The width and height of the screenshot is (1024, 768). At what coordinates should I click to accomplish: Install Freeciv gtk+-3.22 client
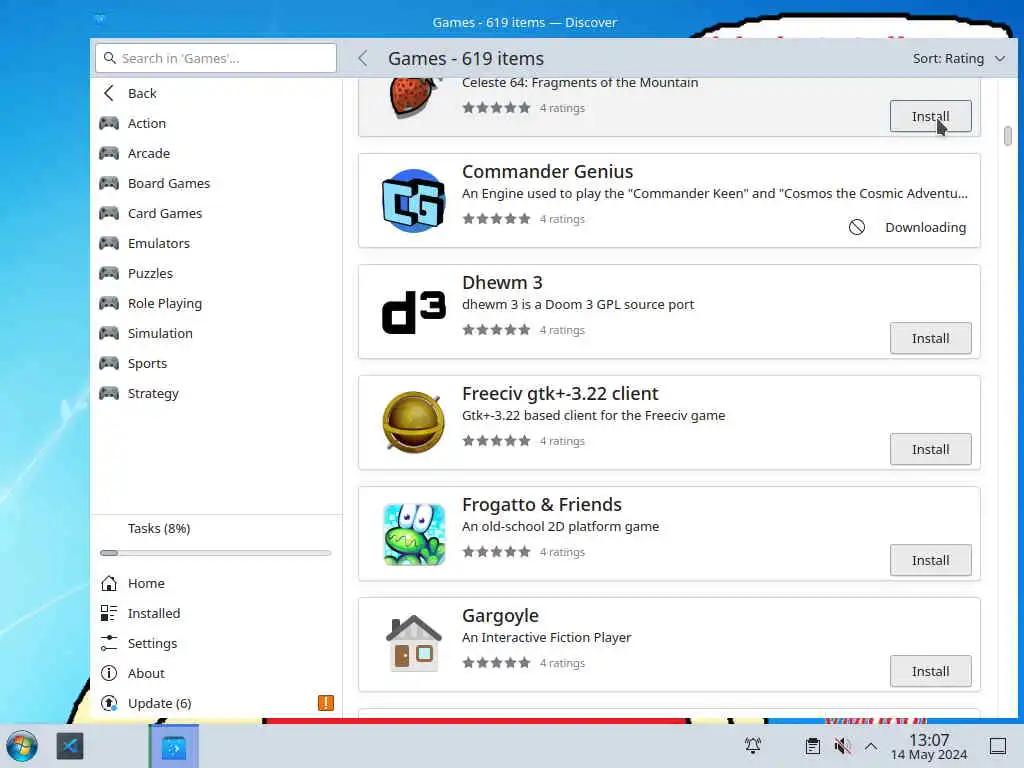click(930, 449)
